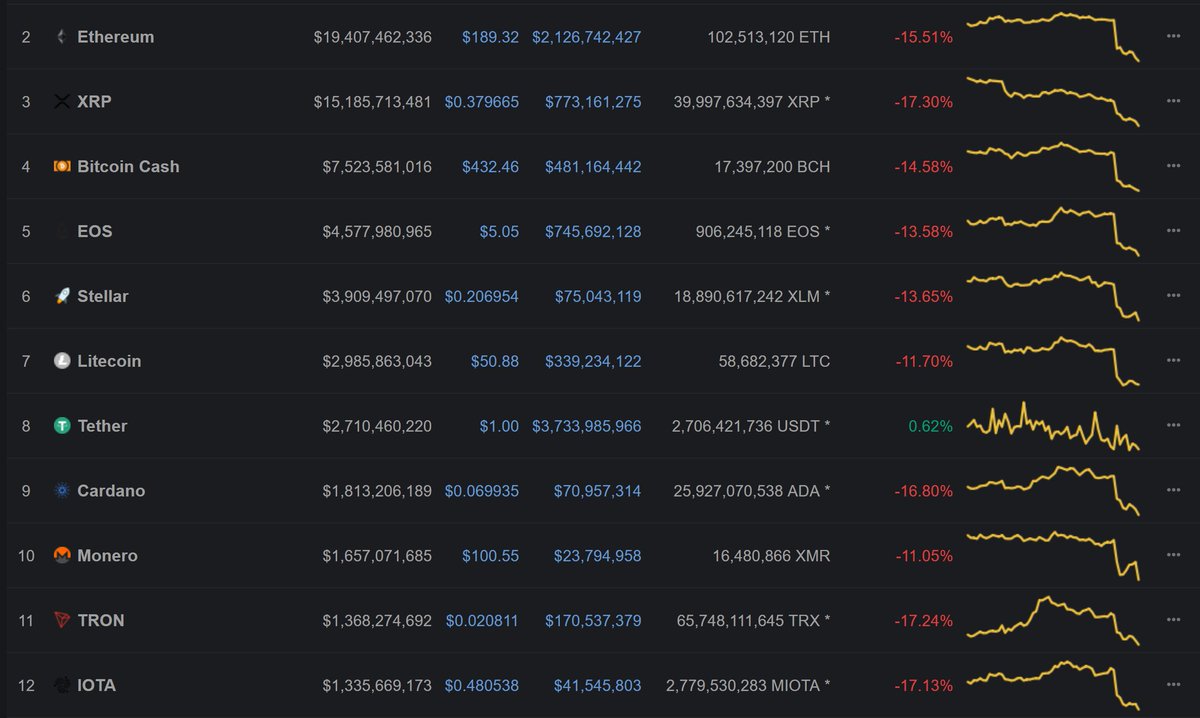Select XRP change value -17.30%
1200x718 pixels.
click(923, 102)
